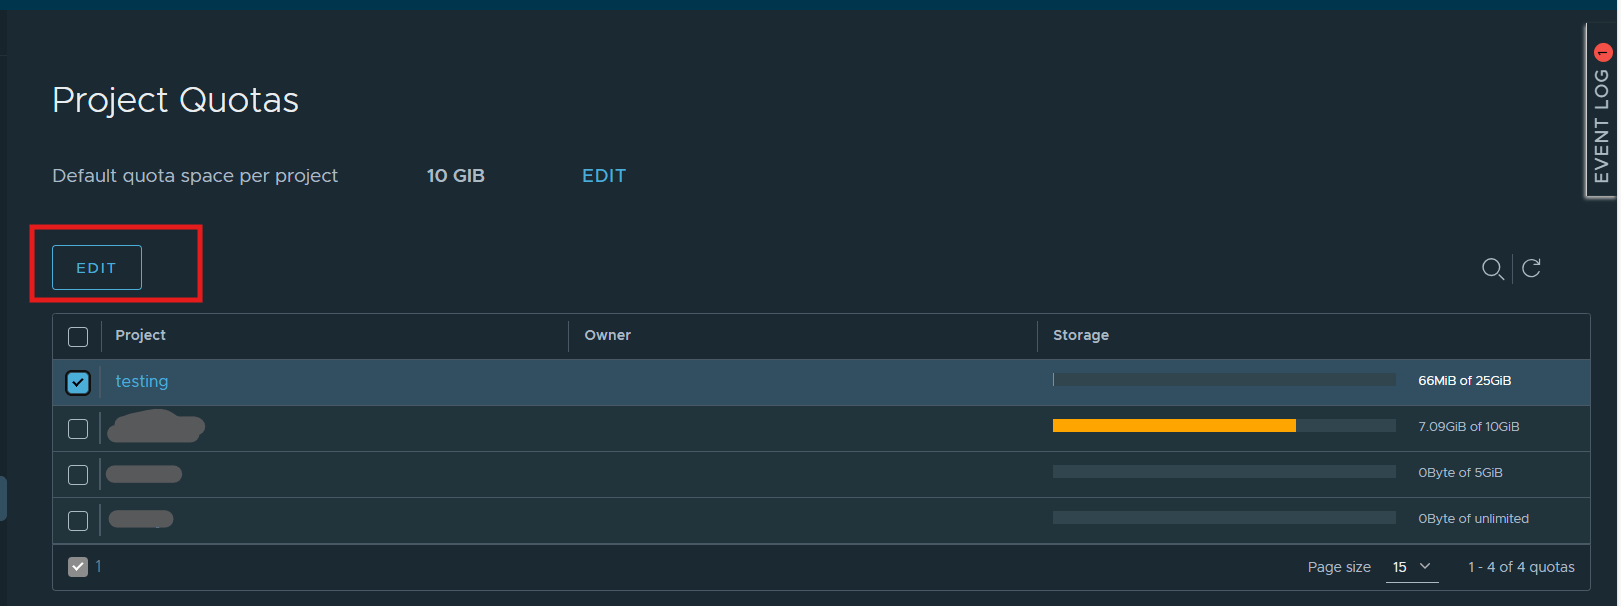Click the red Event Log notification badge
This screenshot has width=1621, height=606.
click(x=1603, y=52)
